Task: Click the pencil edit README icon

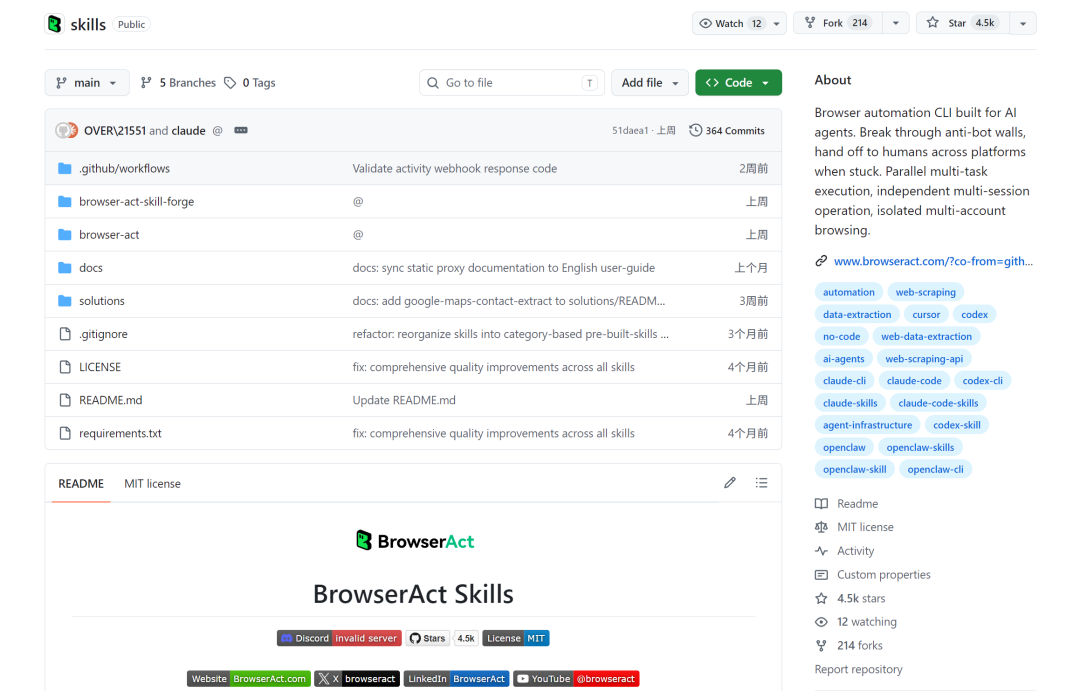Action: click(729, 483)
